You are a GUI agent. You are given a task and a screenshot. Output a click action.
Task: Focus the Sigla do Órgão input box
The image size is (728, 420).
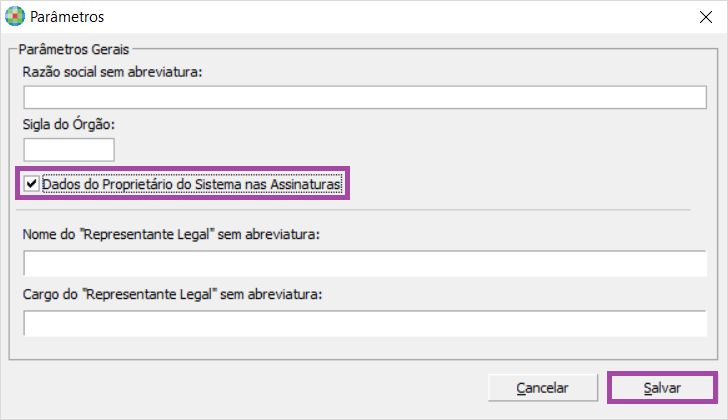coord(69,149)
